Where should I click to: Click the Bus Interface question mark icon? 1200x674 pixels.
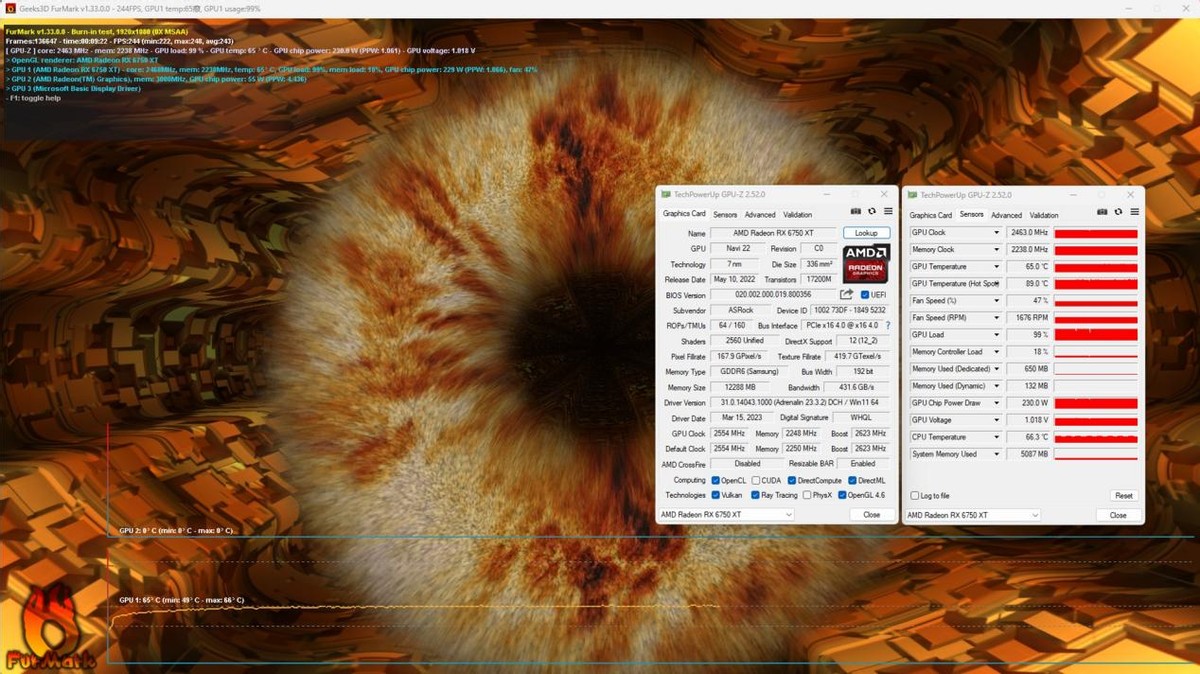pyautogui.click(x=887, y=325)
